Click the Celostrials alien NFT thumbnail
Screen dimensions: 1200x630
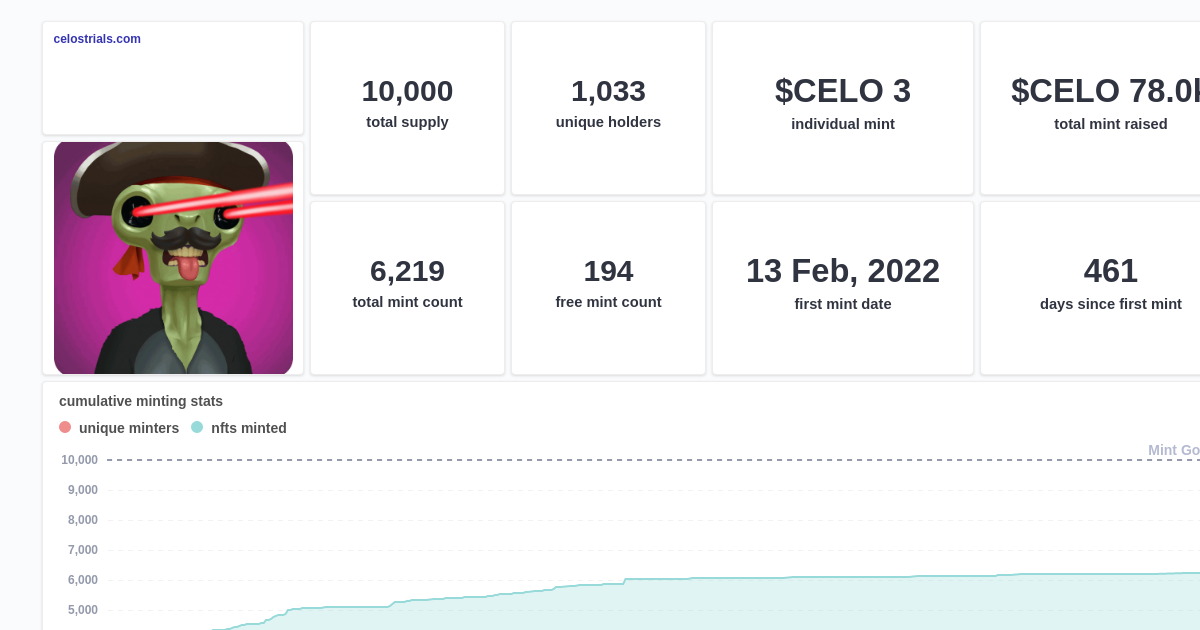coord(172,258)
